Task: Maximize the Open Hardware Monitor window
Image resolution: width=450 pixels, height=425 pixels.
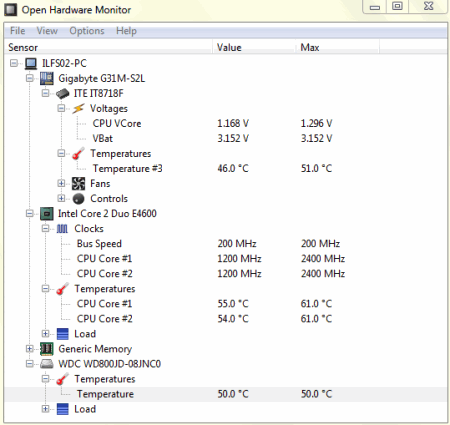Action: 397,7
